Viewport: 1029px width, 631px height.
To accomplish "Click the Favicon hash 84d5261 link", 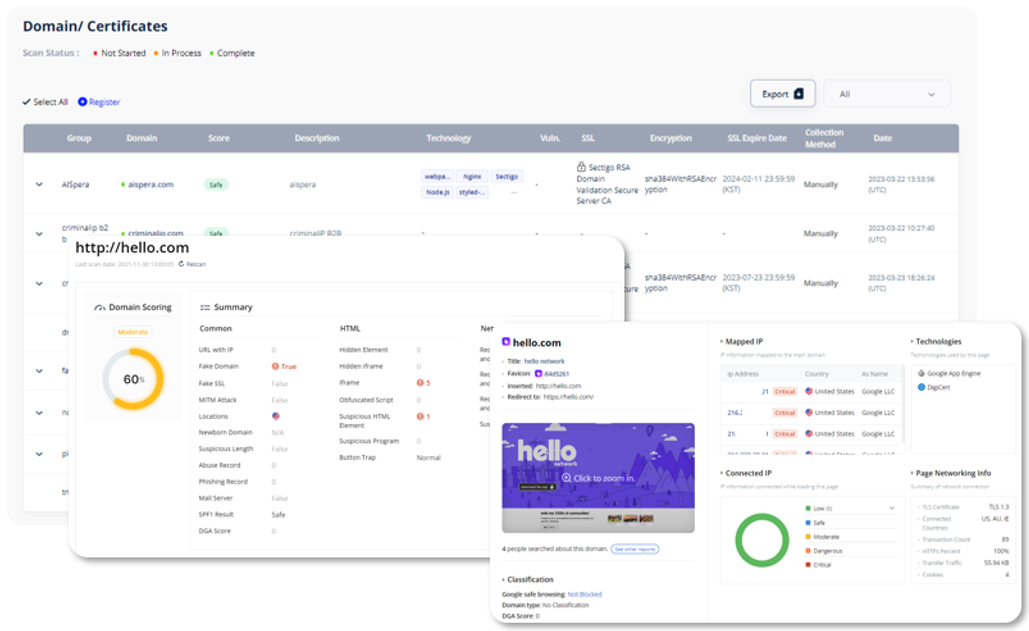I will click(x=556, y=374).
